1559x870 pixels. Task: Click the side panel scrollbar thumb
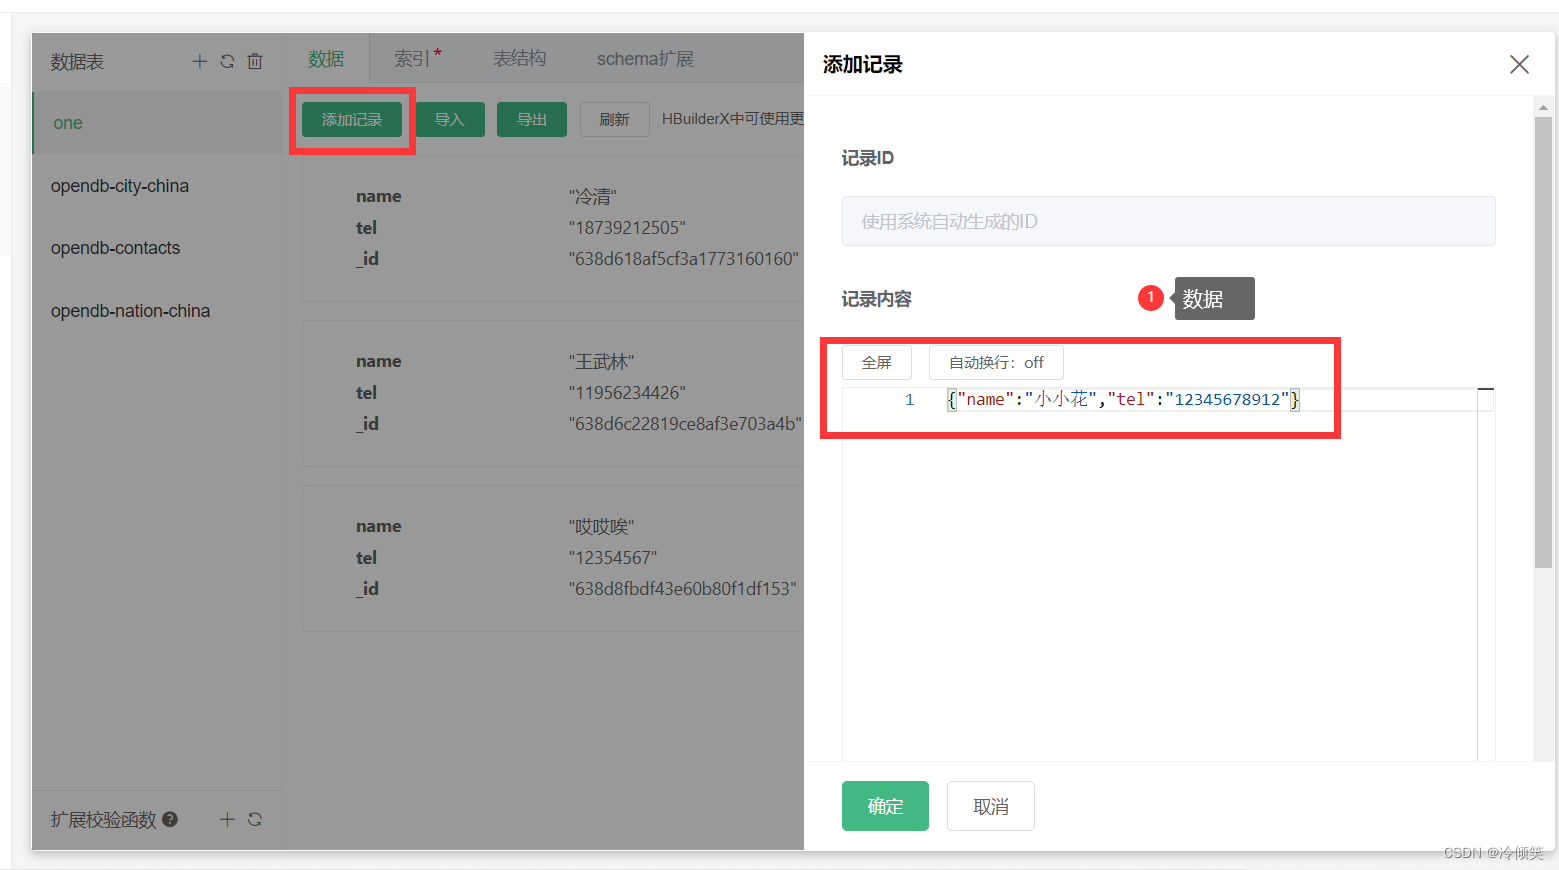pyautogui.click(x=1543, y=343)
